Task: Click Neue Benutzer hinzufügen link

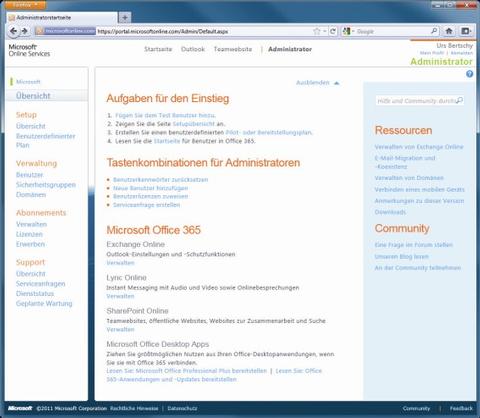Action: [150, 188]
